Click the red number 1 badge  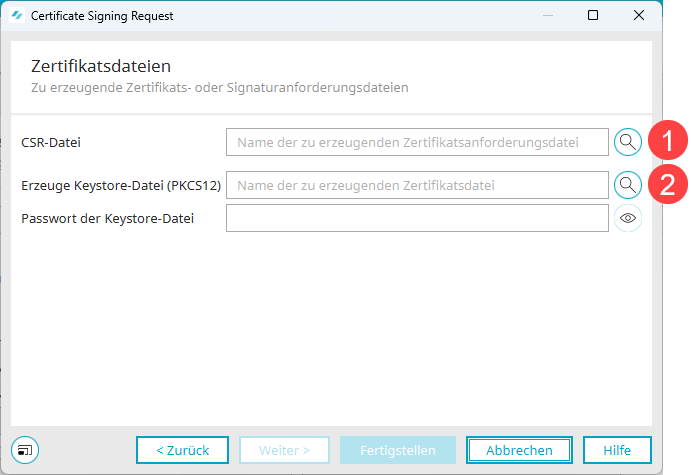coord(665,142)
